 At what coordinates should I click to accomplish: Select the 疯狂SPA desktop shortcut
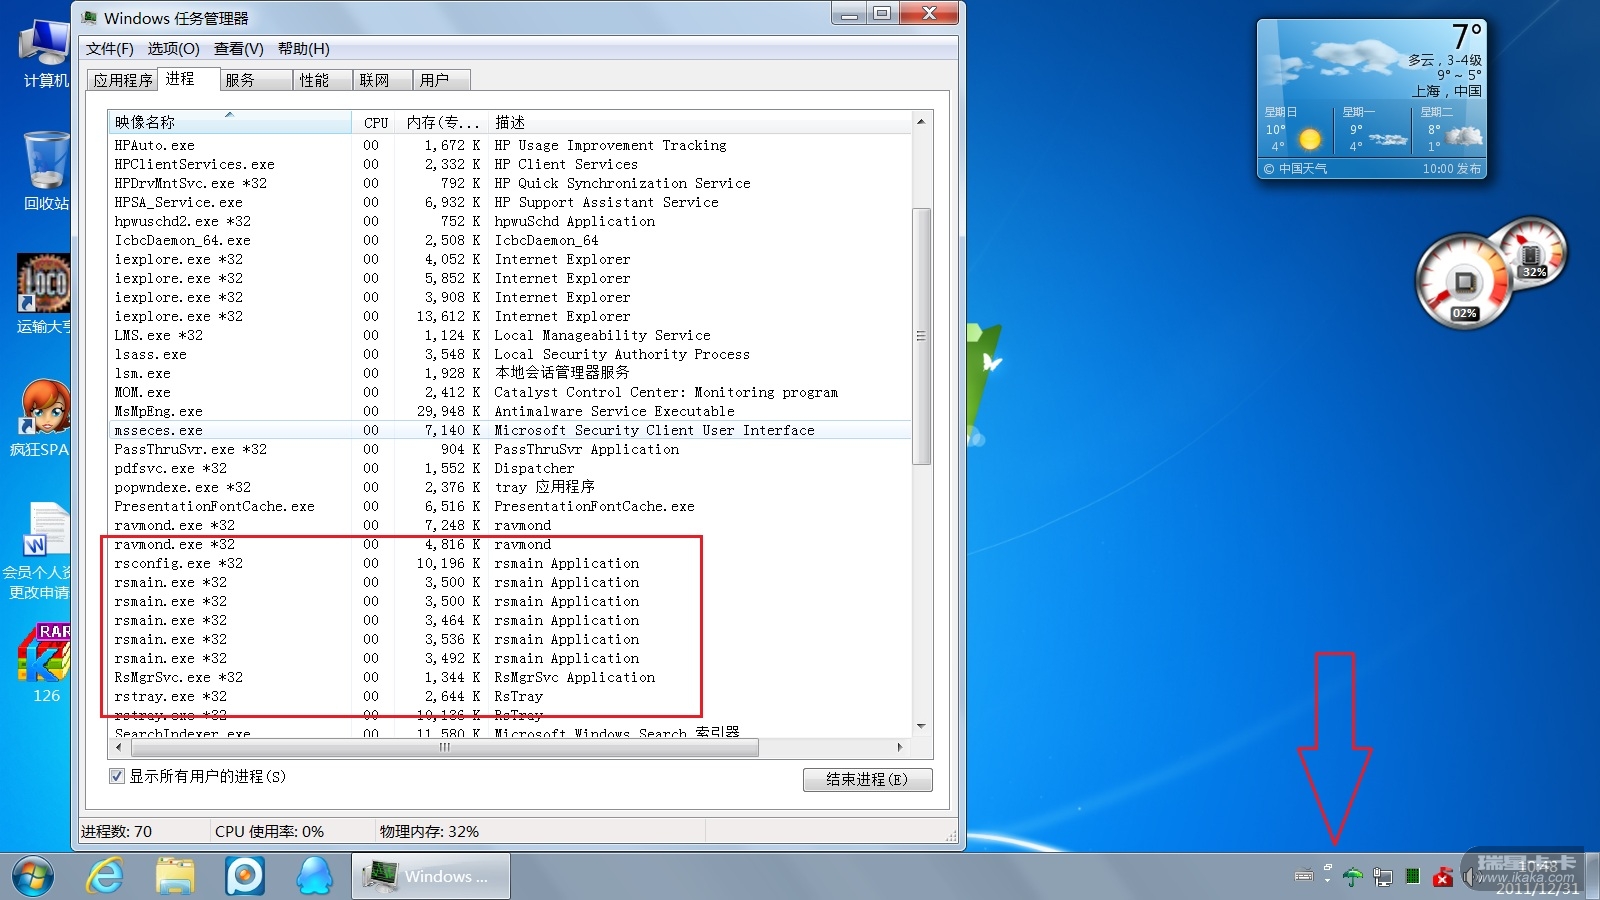point(42,418)
